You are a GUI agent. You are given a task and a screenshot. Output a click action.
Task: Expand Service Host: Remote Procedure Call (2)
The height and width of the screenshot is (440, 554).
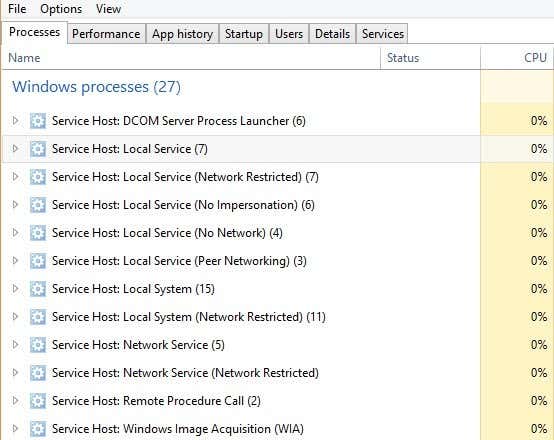pyautogui.click(x=15, y=400)
